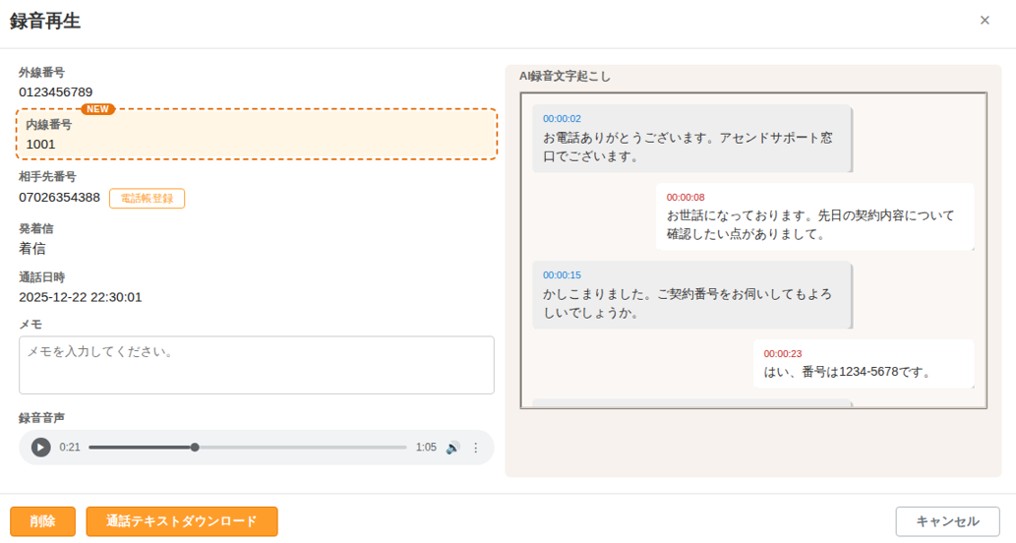Click the AI録音文字起こし heading
Screen dimensions: 1016x543
click(x=564, y=76)
